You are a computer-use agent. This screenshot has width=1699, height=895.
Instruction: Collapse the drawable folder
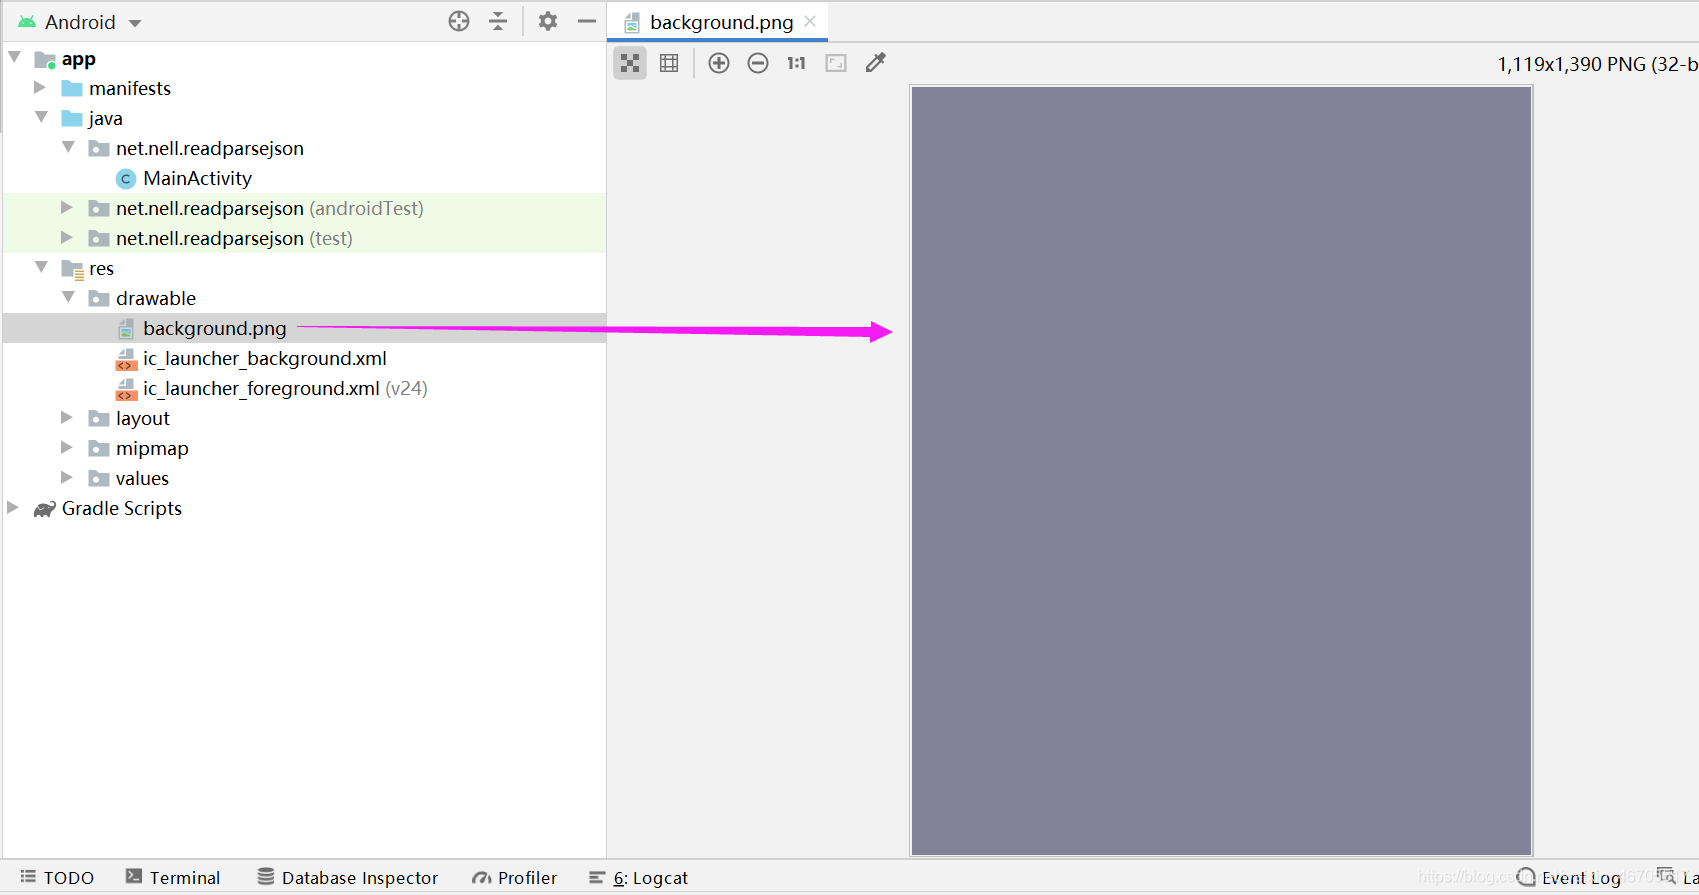(68, 297)
